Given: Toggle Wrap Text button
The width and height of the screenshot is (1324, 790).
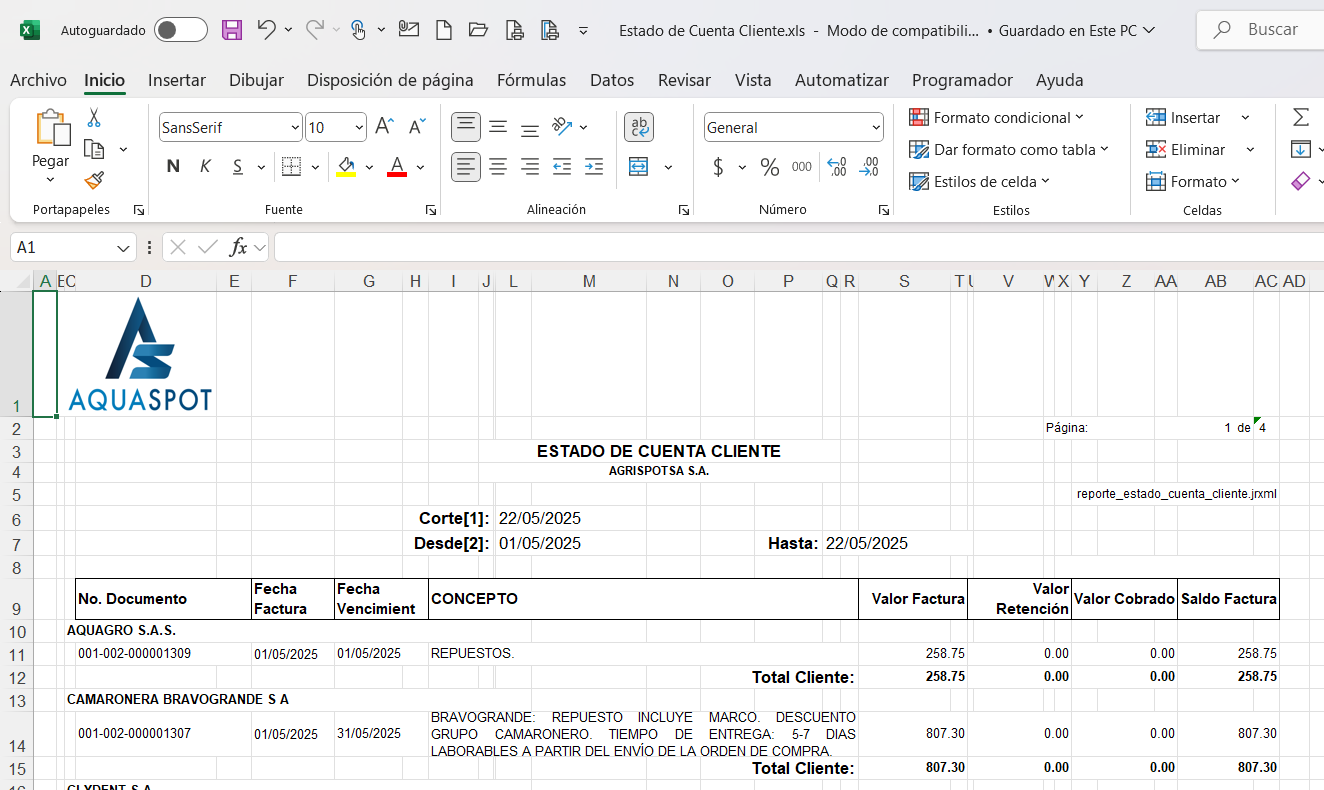Looking at the screenshot, I should (x=639, y=127).
